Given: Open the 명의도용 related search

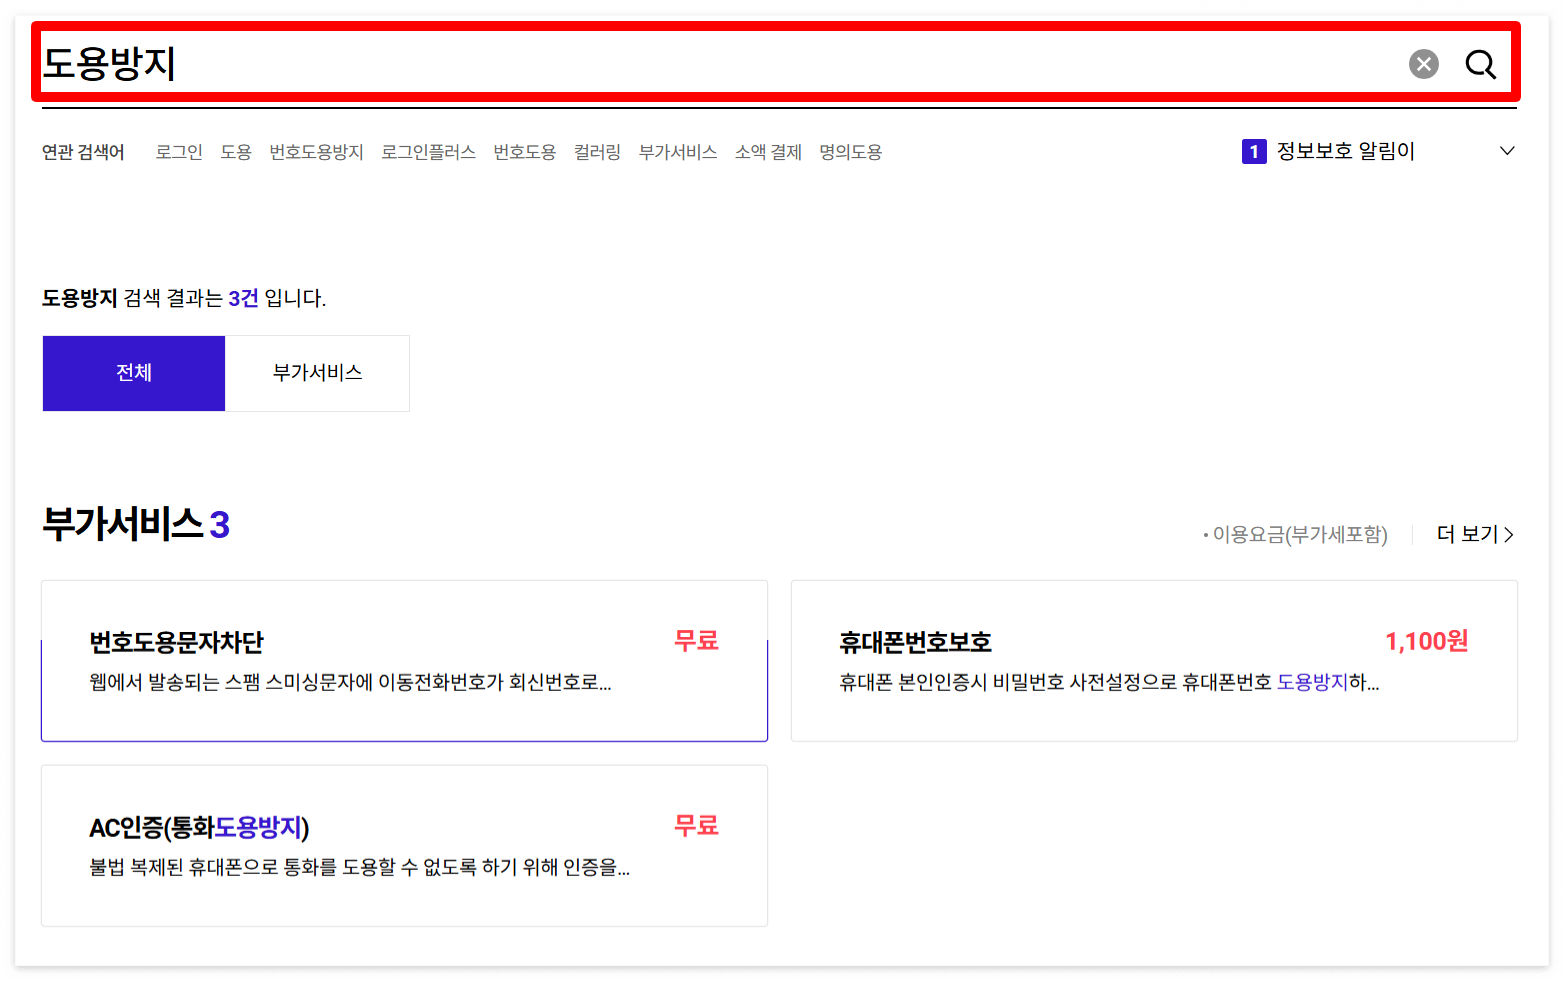Looking at the screenshot, I should (849, 151).
